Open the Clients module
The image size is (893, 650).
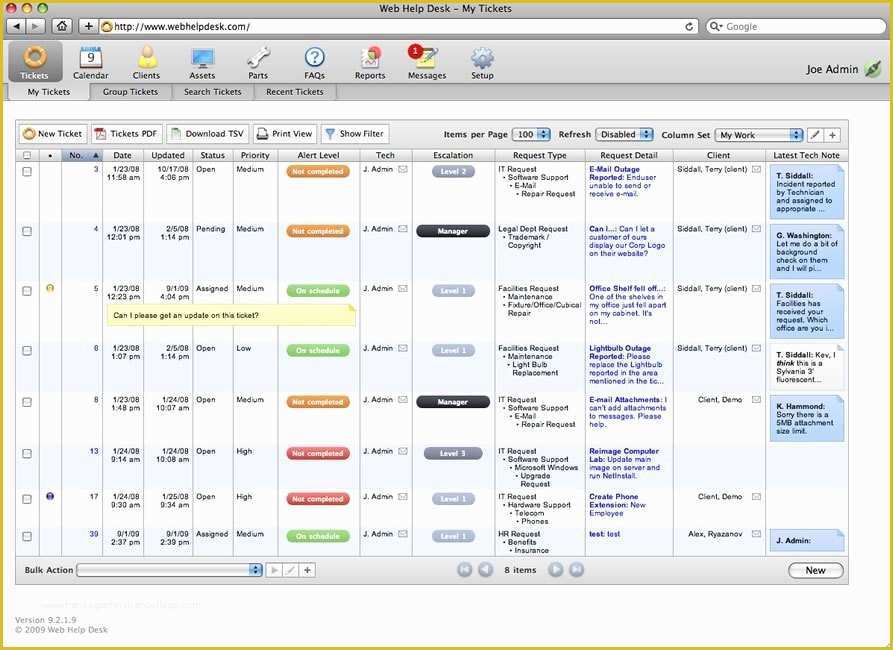click(146, 63)
